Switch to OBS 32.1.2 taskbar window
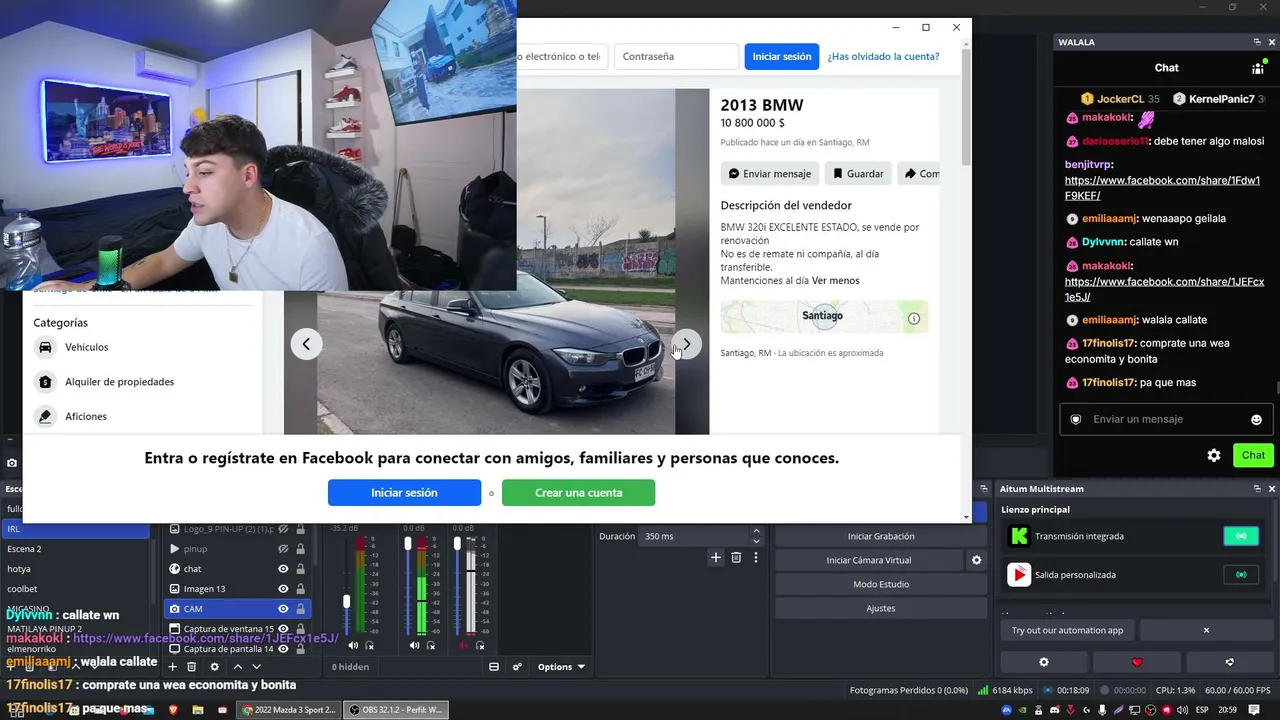1280x720 pixels. coord(396,710)
